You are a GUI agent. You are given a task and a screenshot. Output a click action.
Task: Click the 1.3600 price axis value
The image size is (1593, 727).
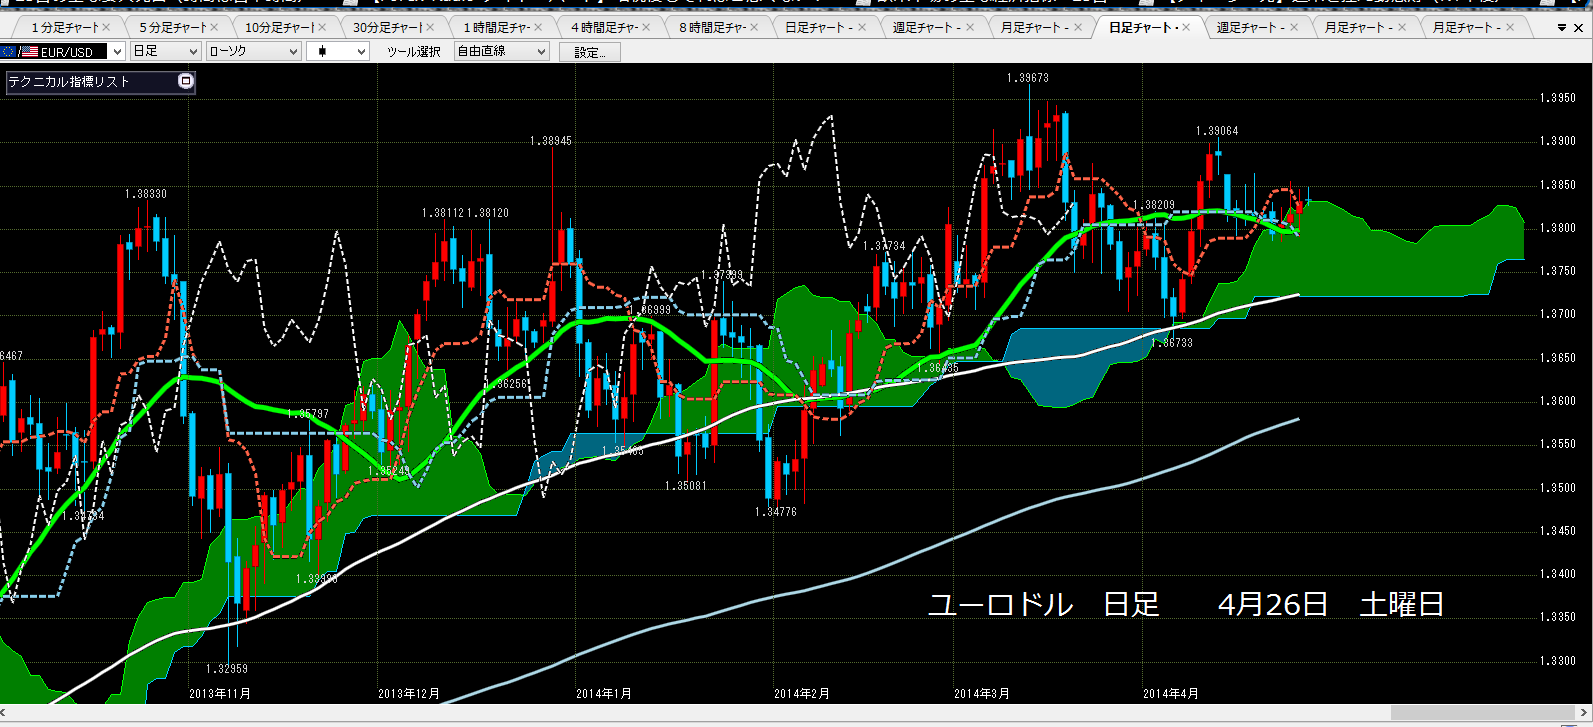pos(1558,401)
